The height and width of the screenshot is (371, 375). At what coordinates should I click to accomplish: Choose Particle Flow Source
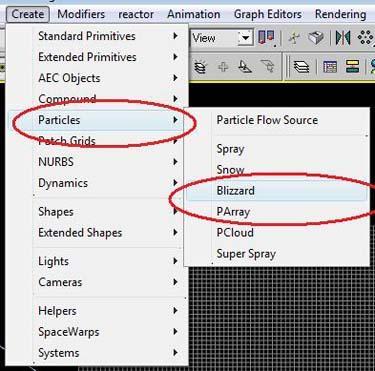pos(277,120)
